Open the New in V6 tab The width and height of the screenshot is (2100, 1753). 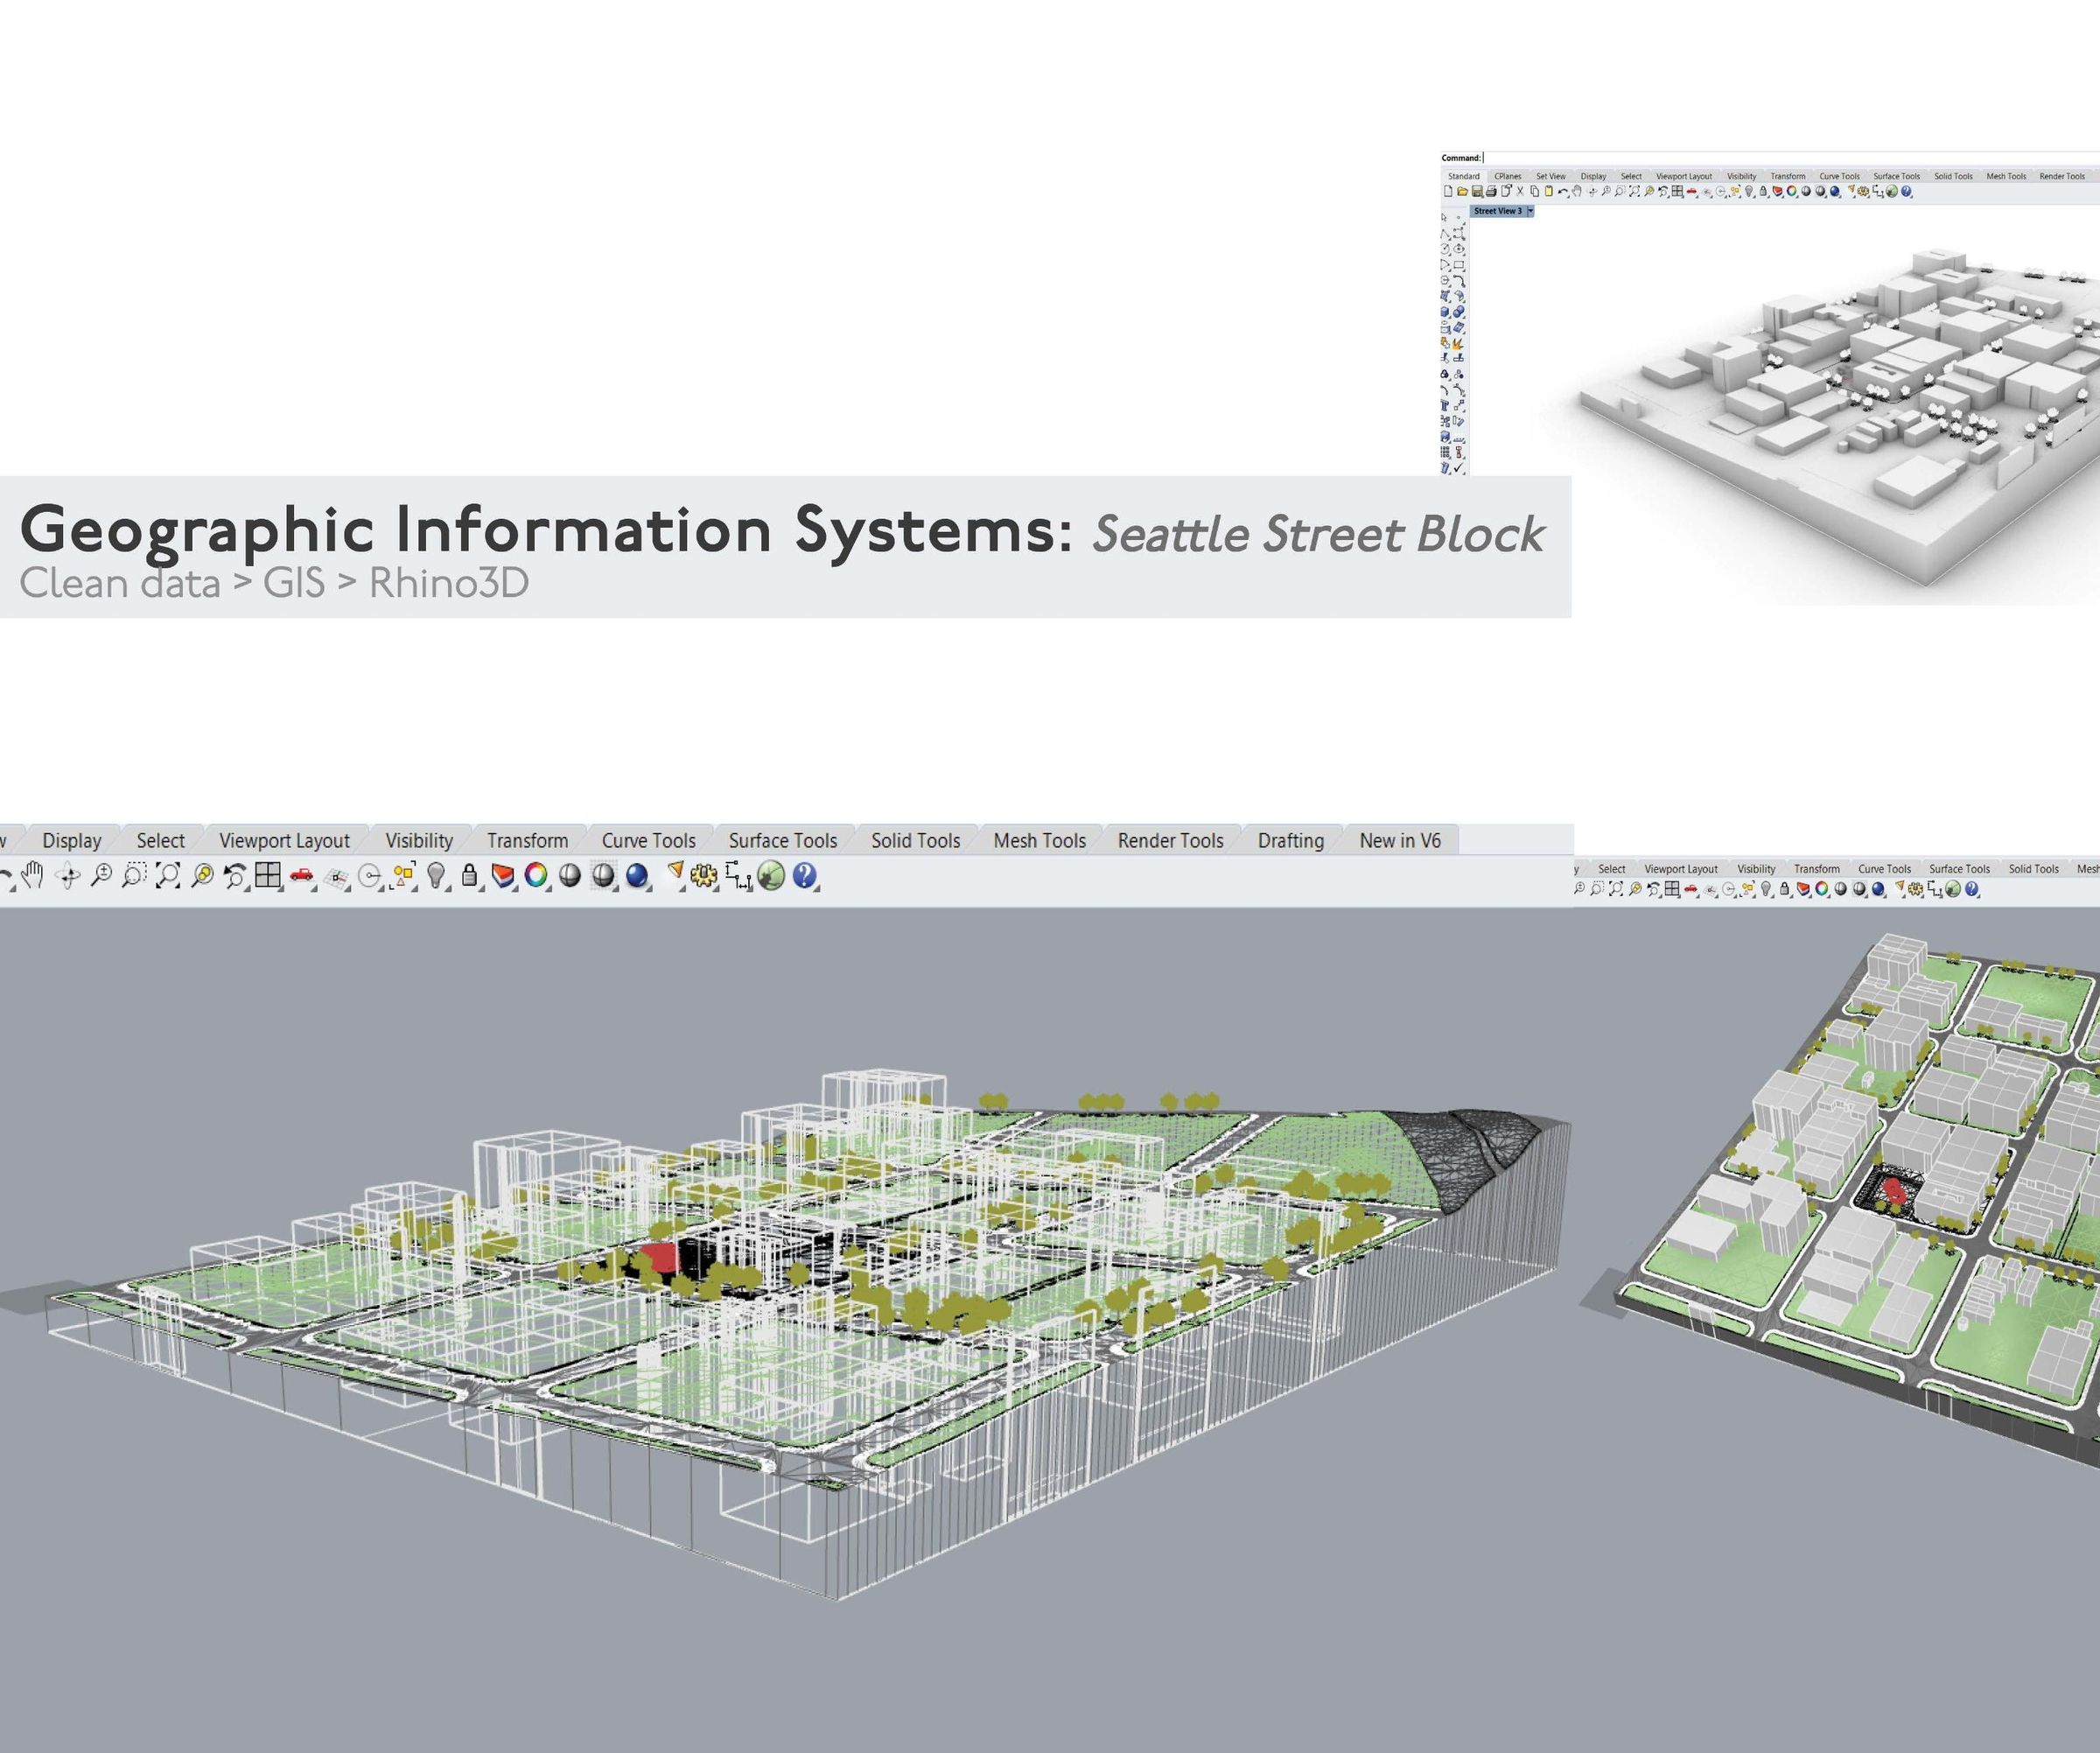point(1400,841)
